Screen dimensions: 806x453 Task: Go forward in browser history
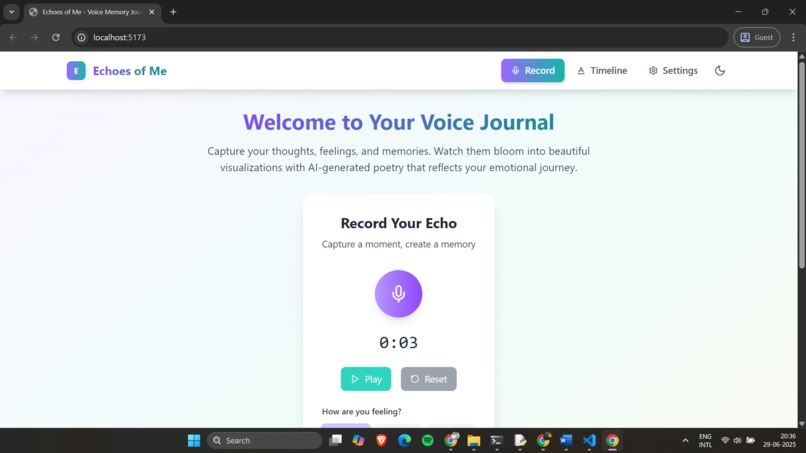click(x=34, y=37)
